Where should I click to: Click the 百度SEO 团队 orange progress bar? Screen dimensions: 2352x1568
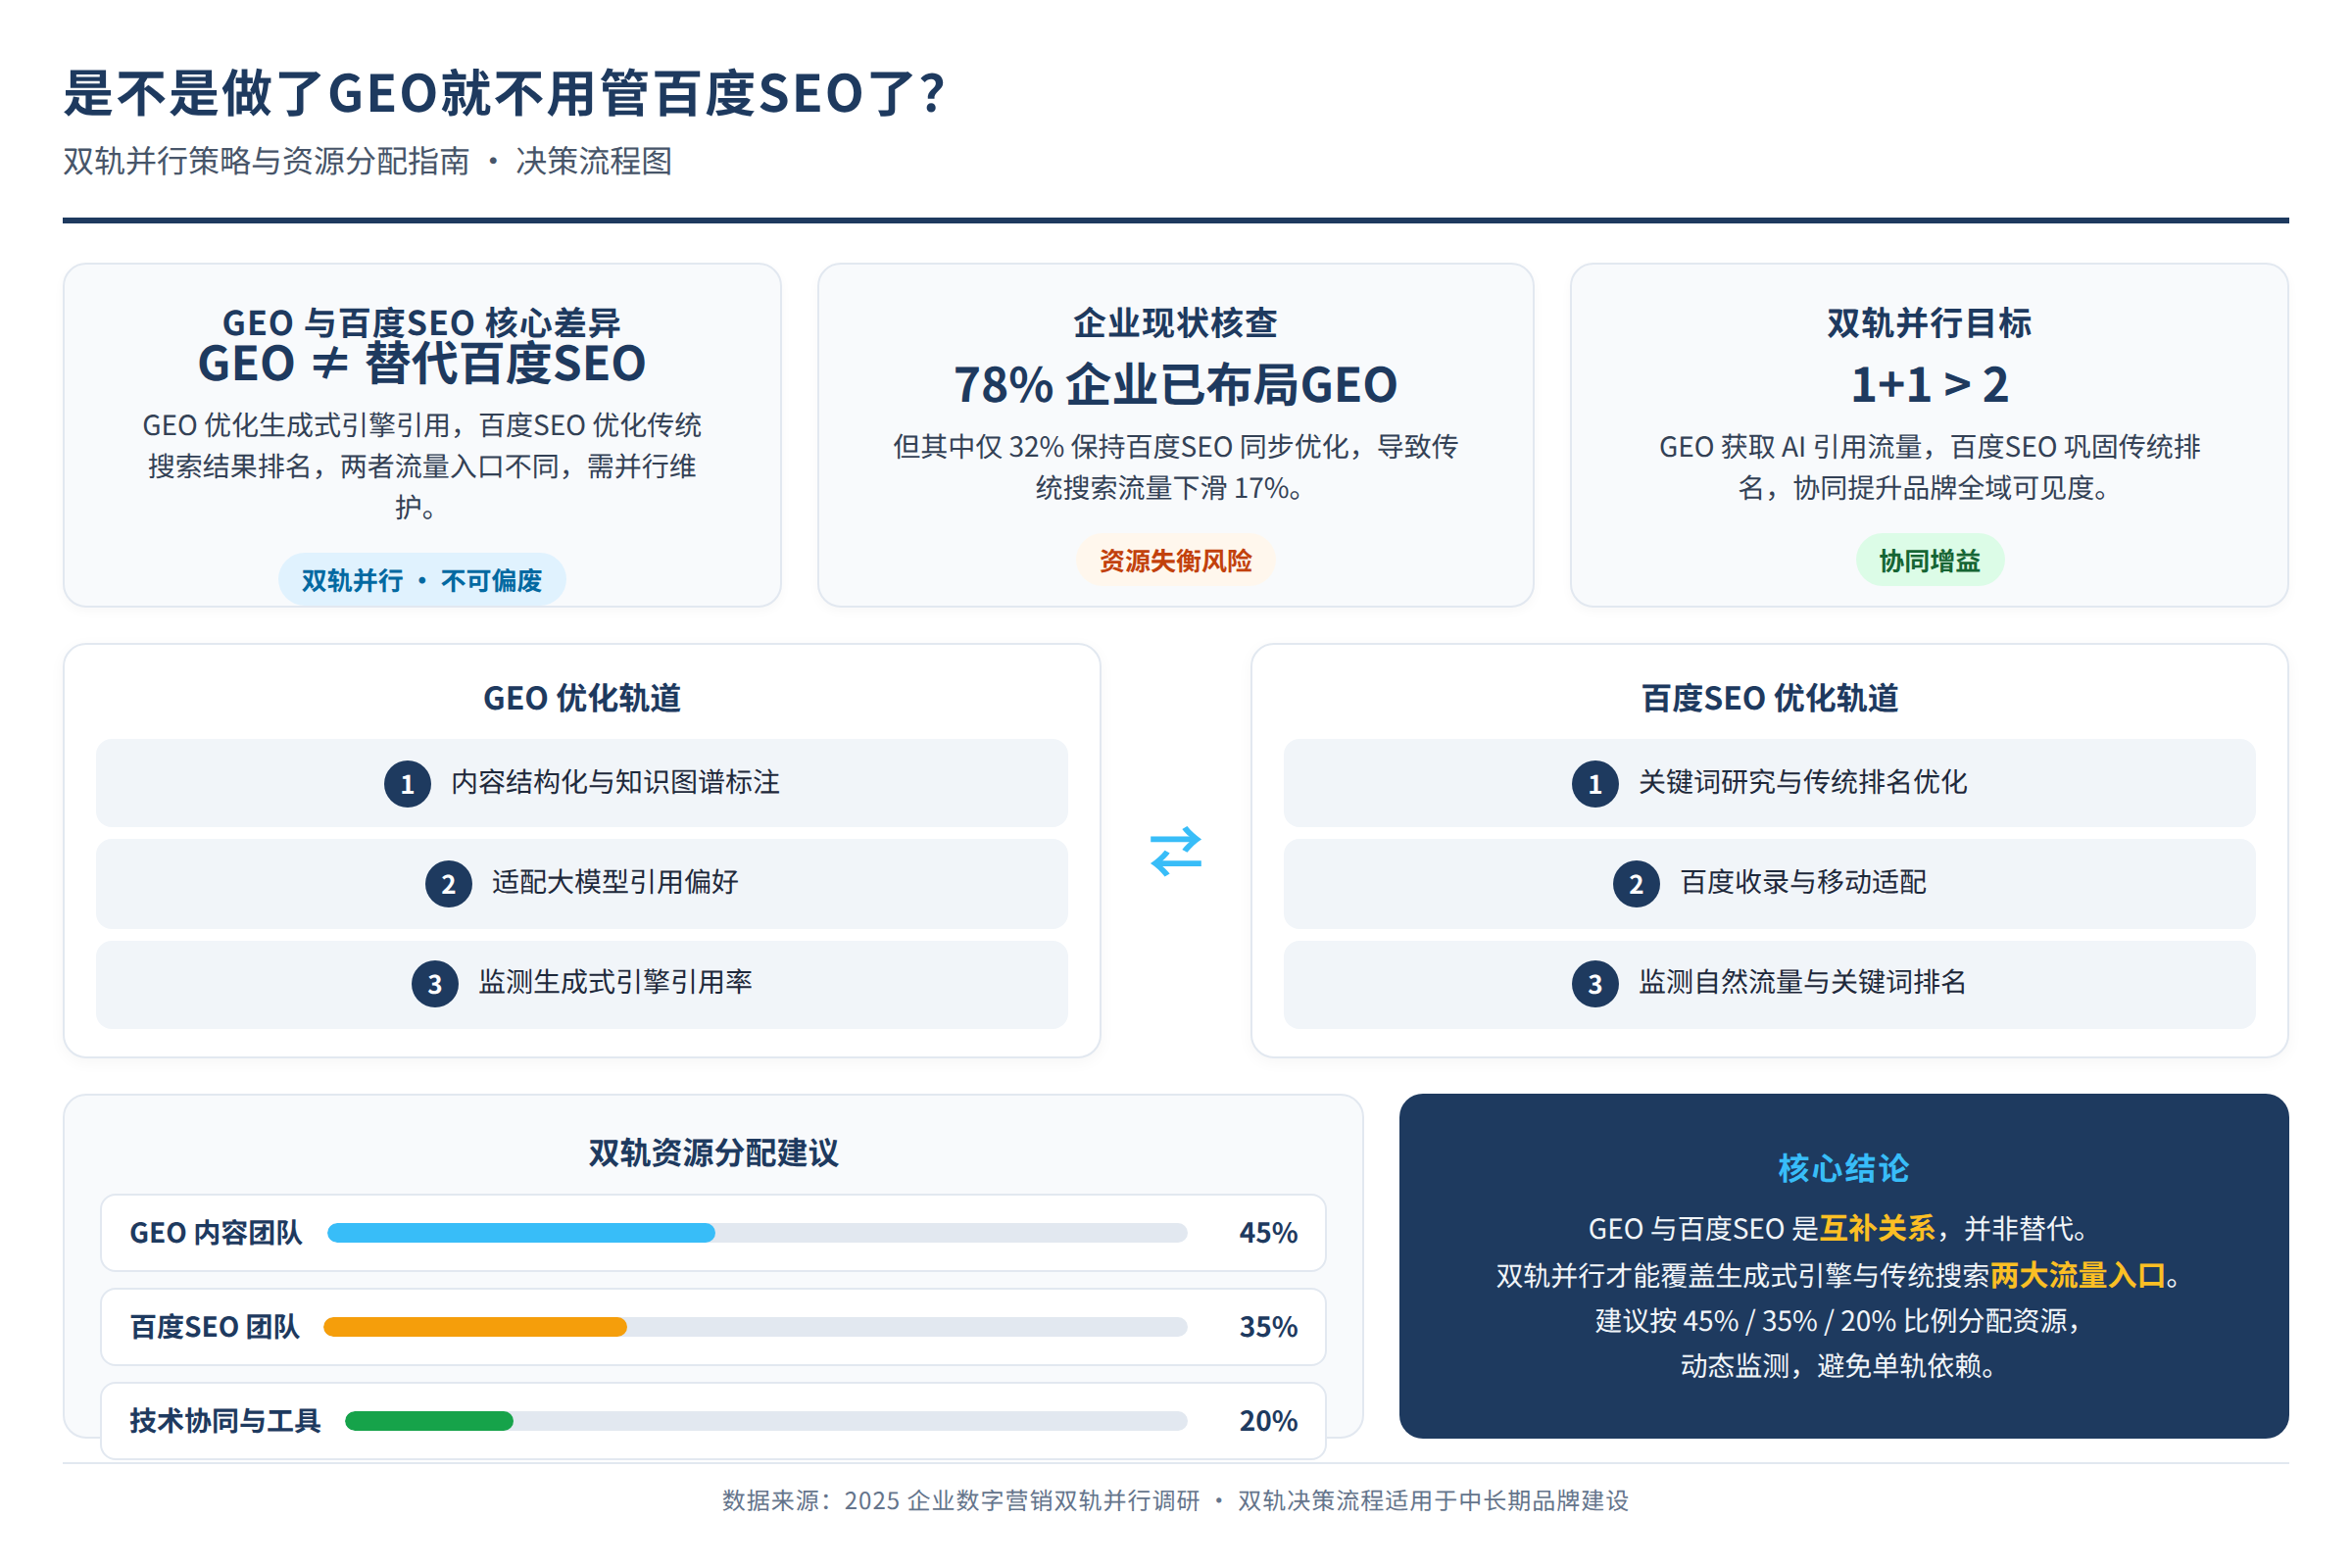(475, 1326)
